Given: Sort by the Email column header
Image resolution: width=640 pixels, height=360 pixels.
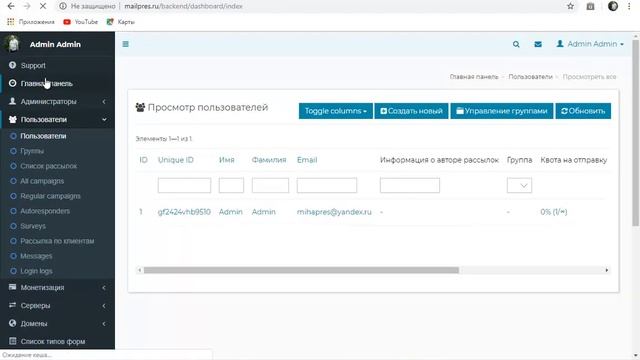Looking at the screenshot, I should [x=307, y=160].
